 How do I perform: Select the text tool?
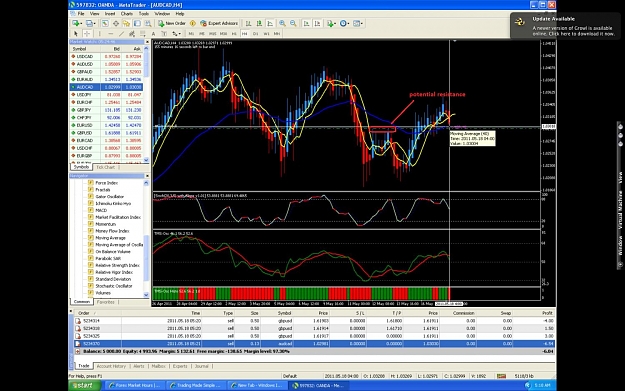coord(153,34)
